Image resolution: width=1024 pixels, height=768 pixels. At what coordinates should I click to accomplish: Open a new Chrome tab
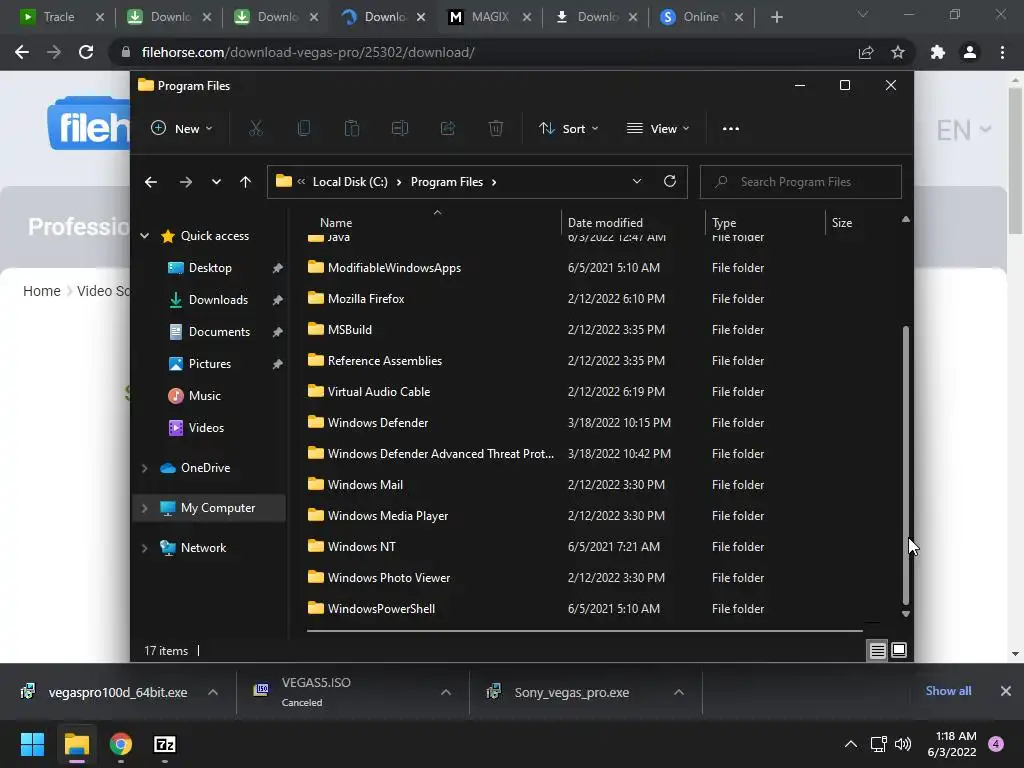776,17
